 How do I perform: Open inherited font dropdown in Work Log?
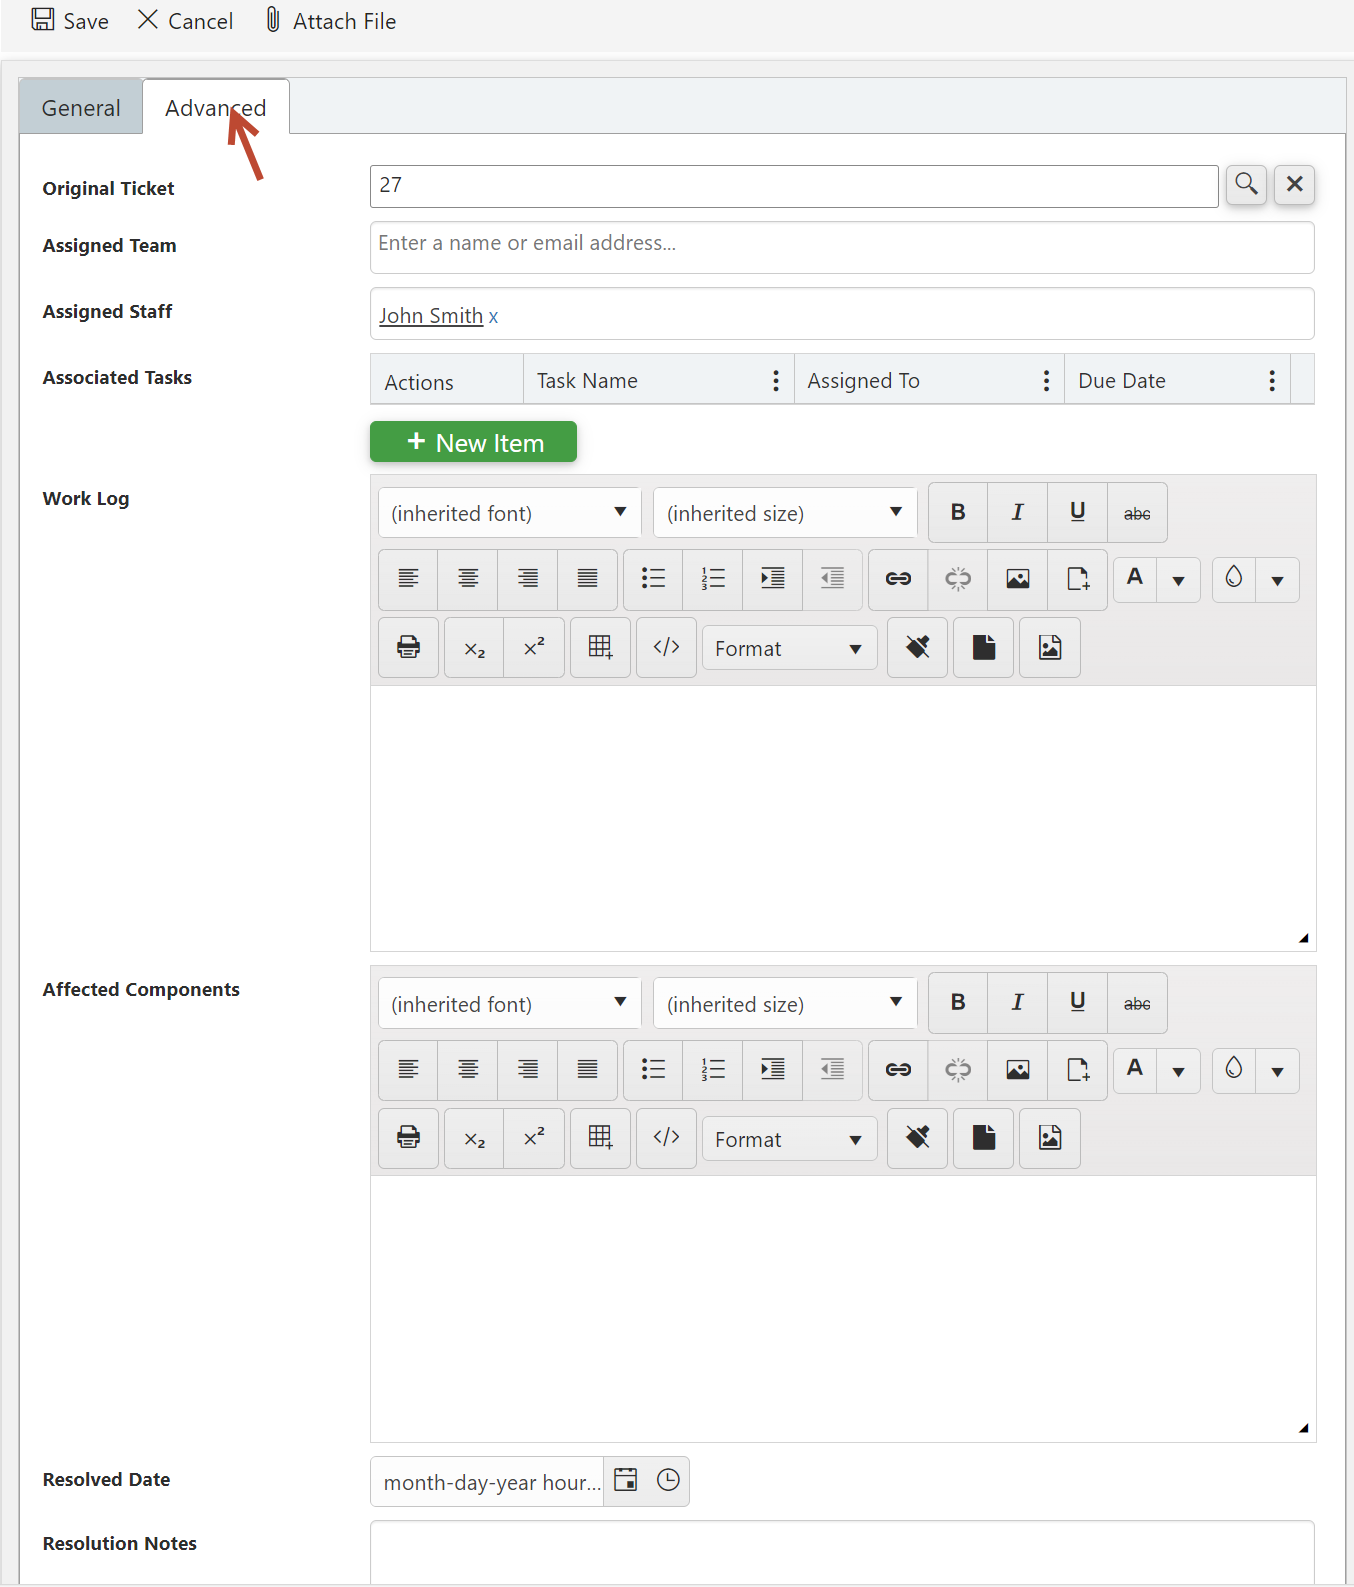(x=509, y=513)
